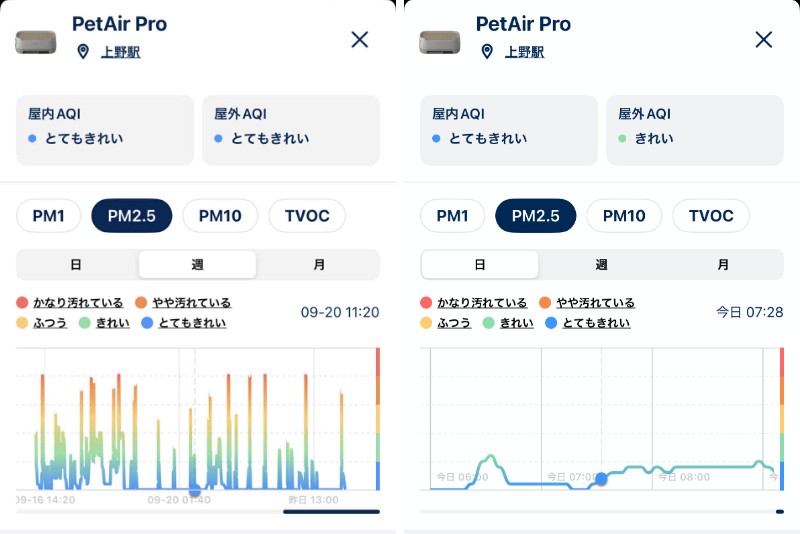The image size is (800, 534).
Task: Close the left PetAir Pro panel
Action: click(360, 39)
